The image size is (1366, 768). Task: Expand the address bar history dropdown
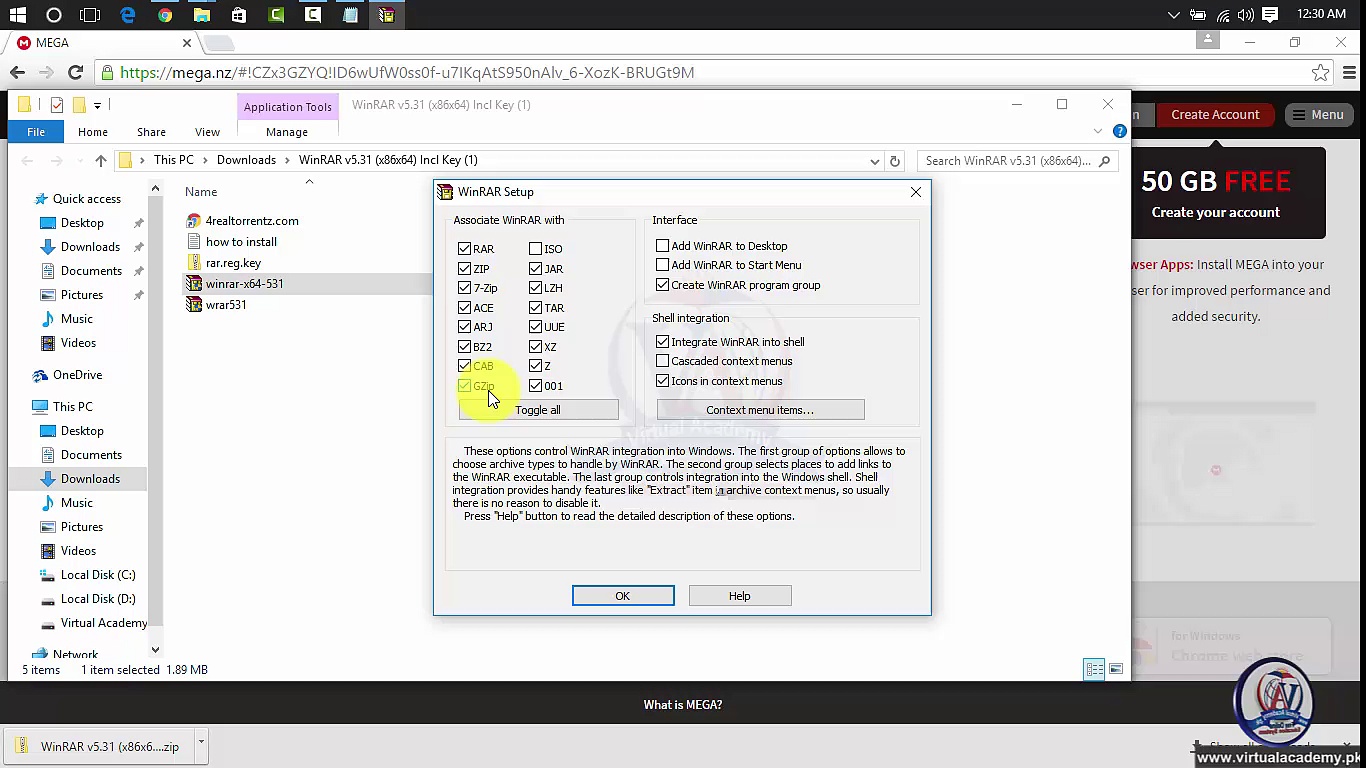874,161
